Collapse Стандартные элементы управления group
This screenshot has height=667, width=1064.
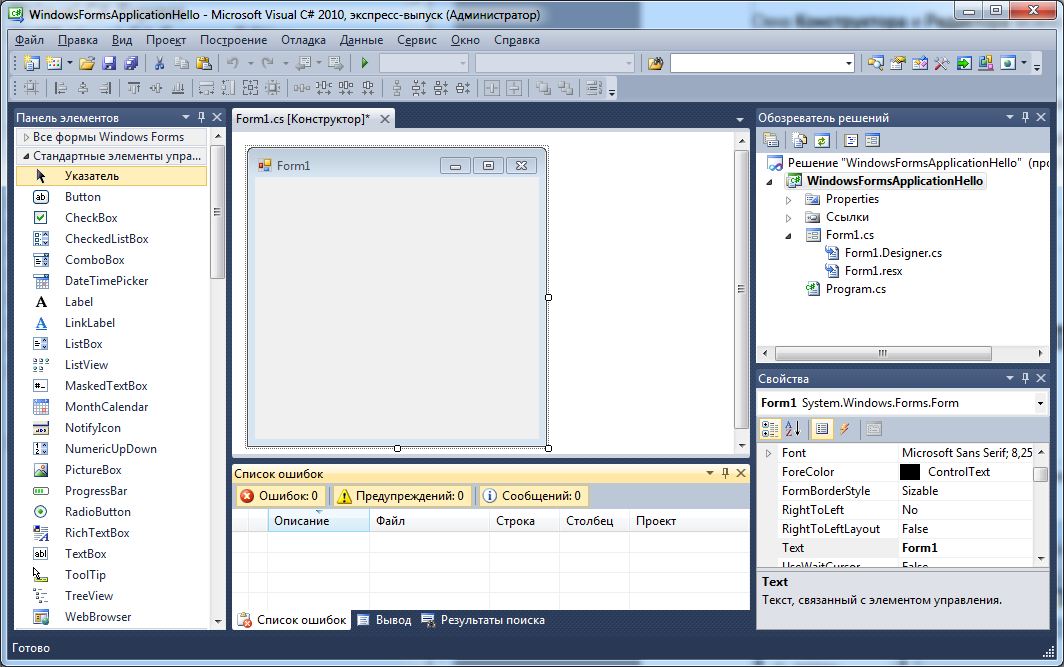(26, 156)
